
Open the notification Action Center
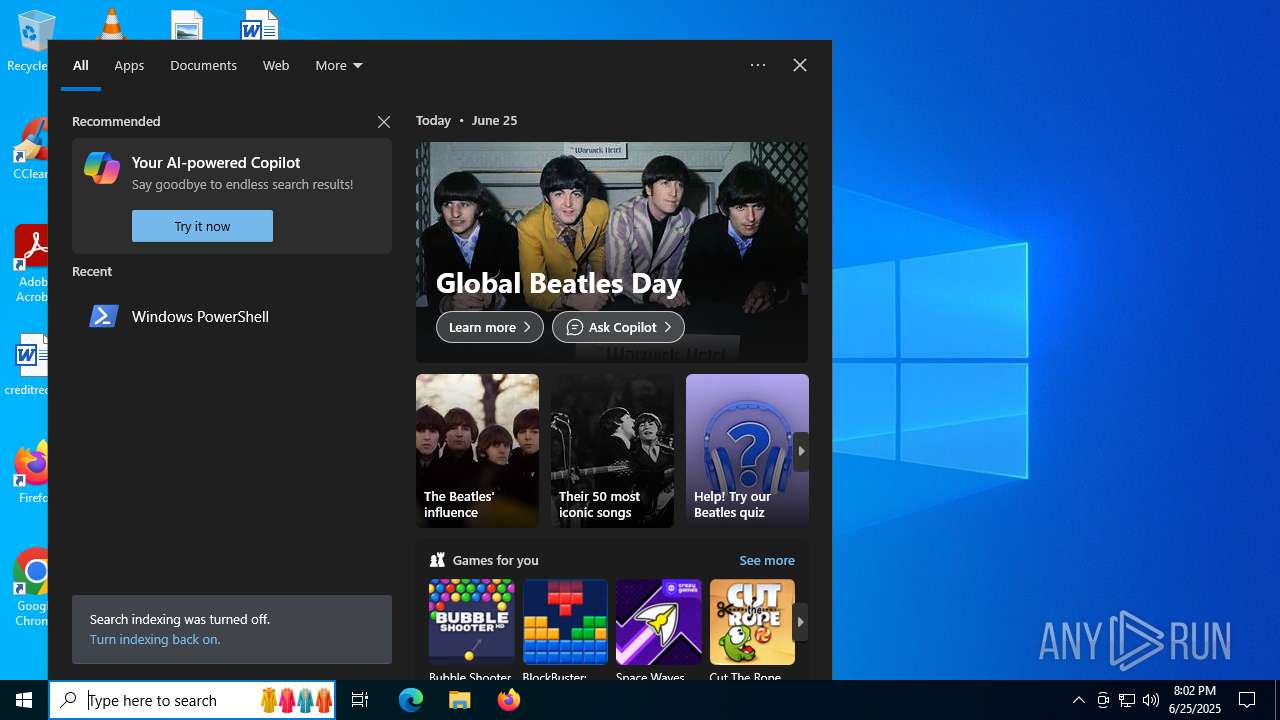point(1247,700)
